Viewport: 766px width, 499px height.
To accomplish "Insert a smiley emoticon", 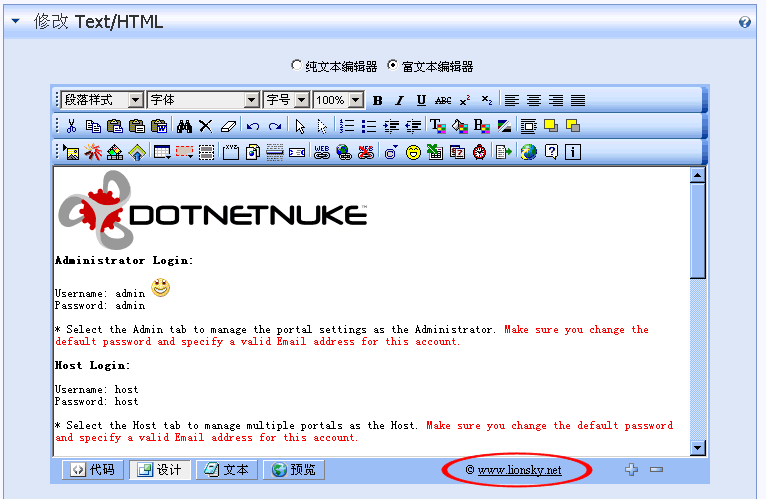I will [413, 152].
